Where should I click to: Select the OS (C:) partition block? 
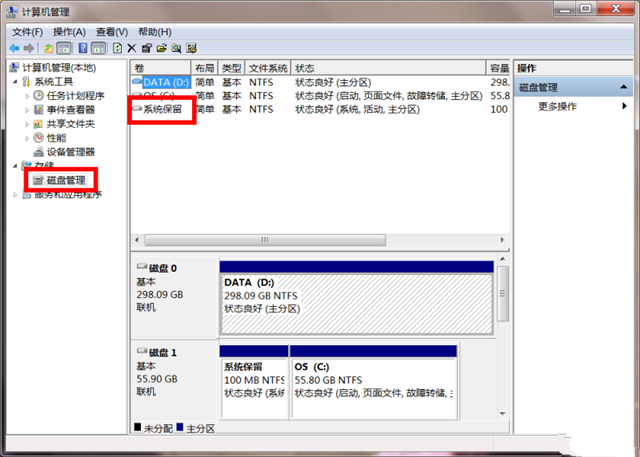point(372,380)
